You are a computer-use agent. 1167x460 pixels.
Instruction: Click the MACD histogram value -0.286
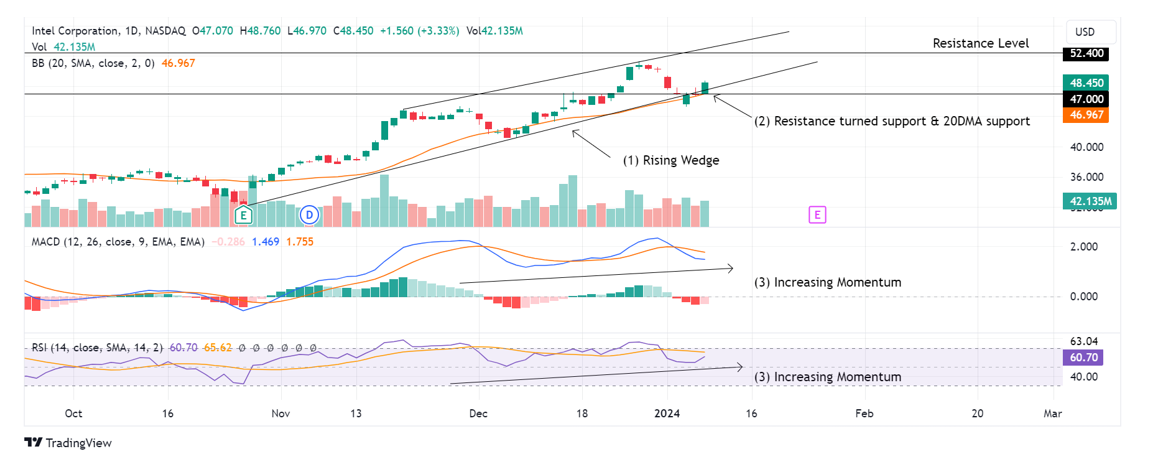pyautogui.click(x=227, y=242)
